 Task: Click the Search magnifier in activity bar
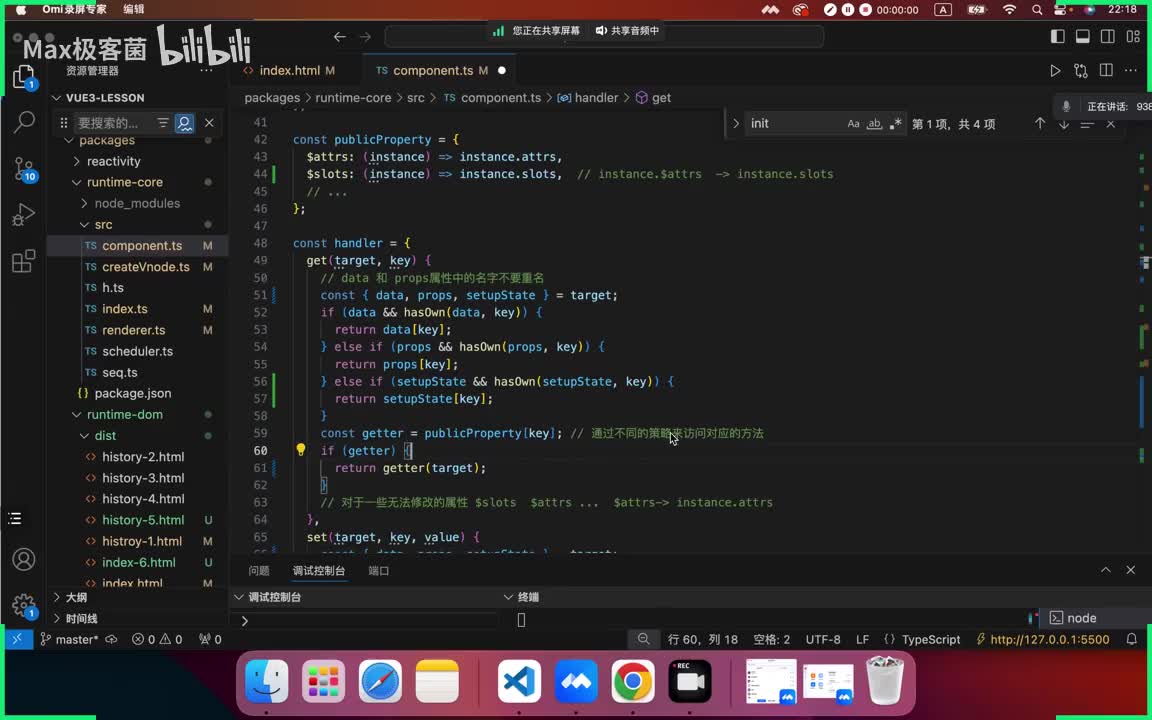24,122
